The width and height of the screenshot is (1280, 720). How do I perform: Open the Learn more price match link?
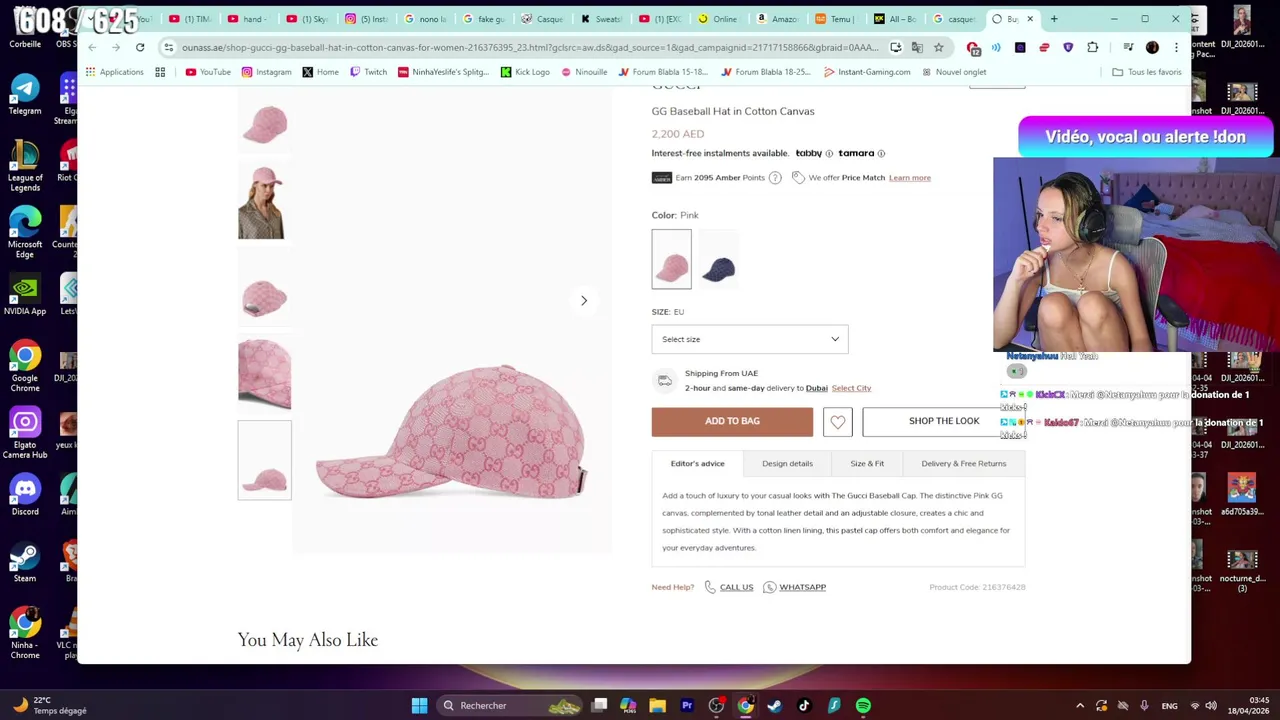pos(910,178)
